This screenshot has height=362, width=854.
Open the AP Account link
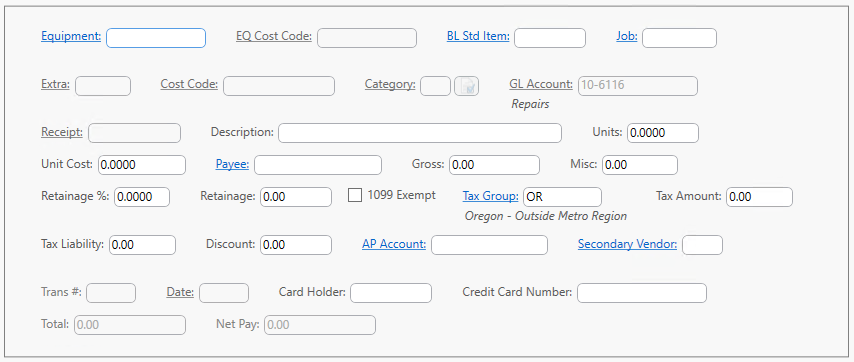click(x=394, y=244)
